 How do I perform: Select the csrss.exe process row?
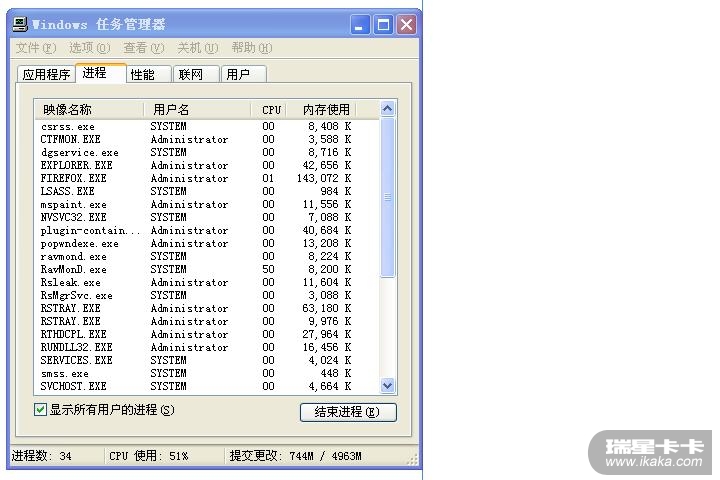[207, 126]
